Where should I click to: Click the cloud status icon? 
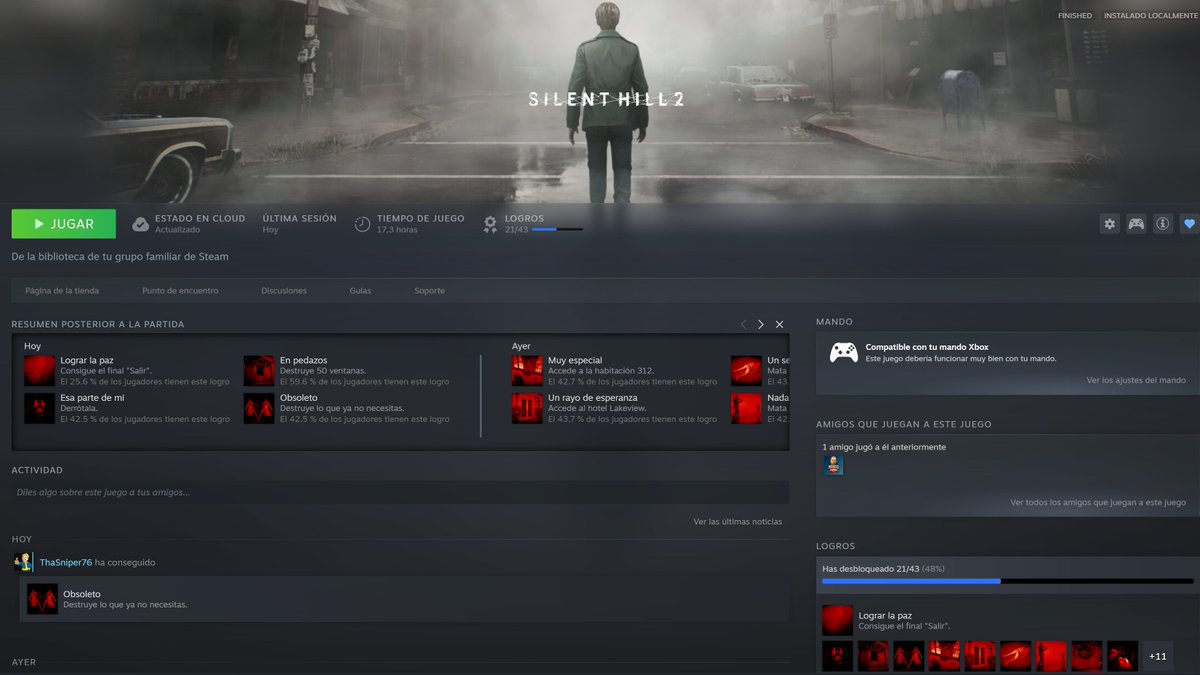(141, 224)
